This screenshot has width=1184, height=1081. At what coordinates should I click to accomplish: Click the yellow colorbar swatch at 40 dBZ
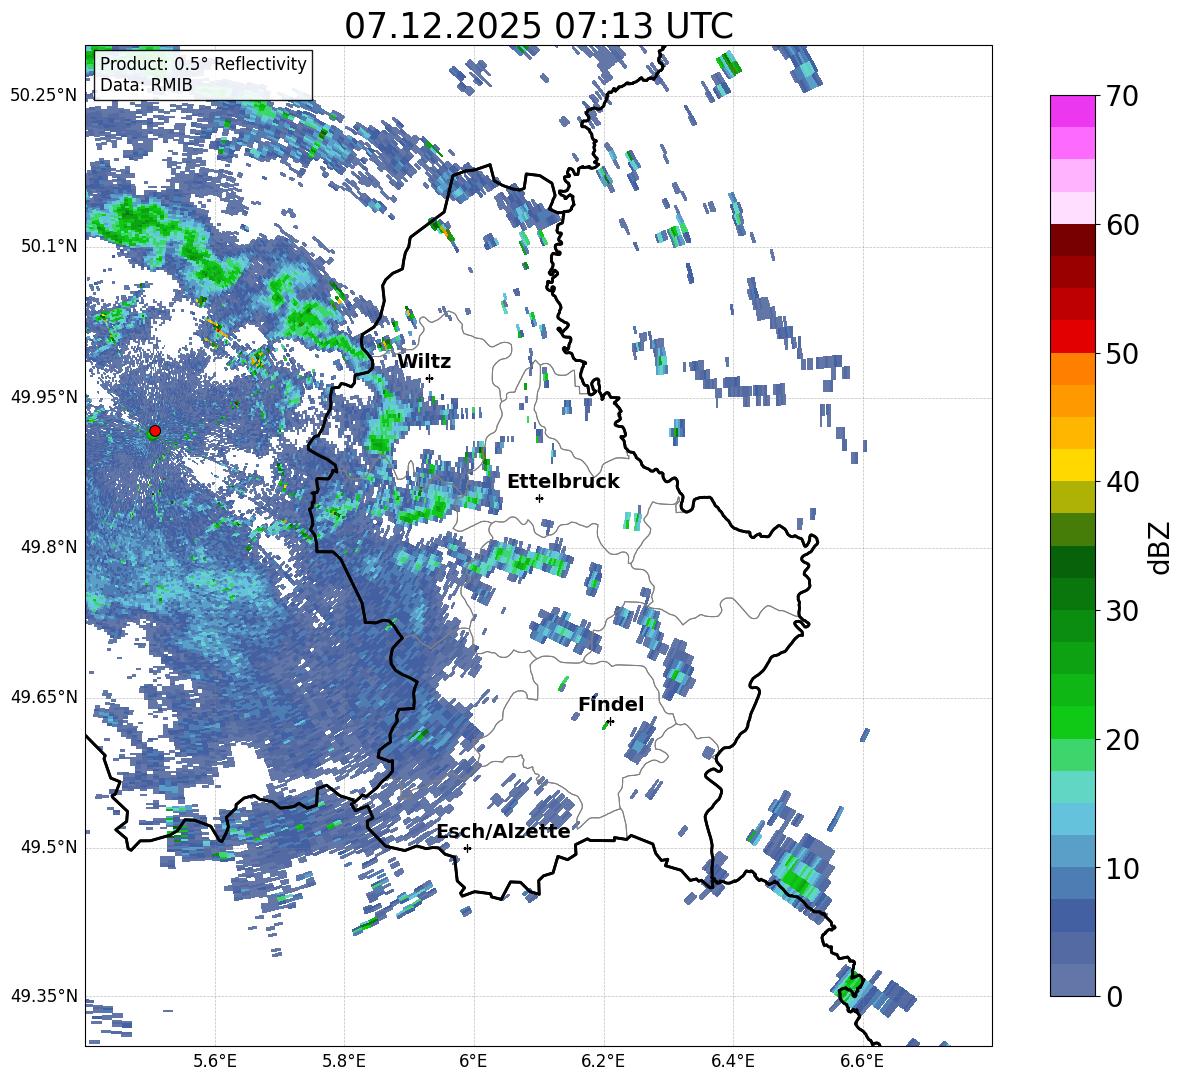1072,465
